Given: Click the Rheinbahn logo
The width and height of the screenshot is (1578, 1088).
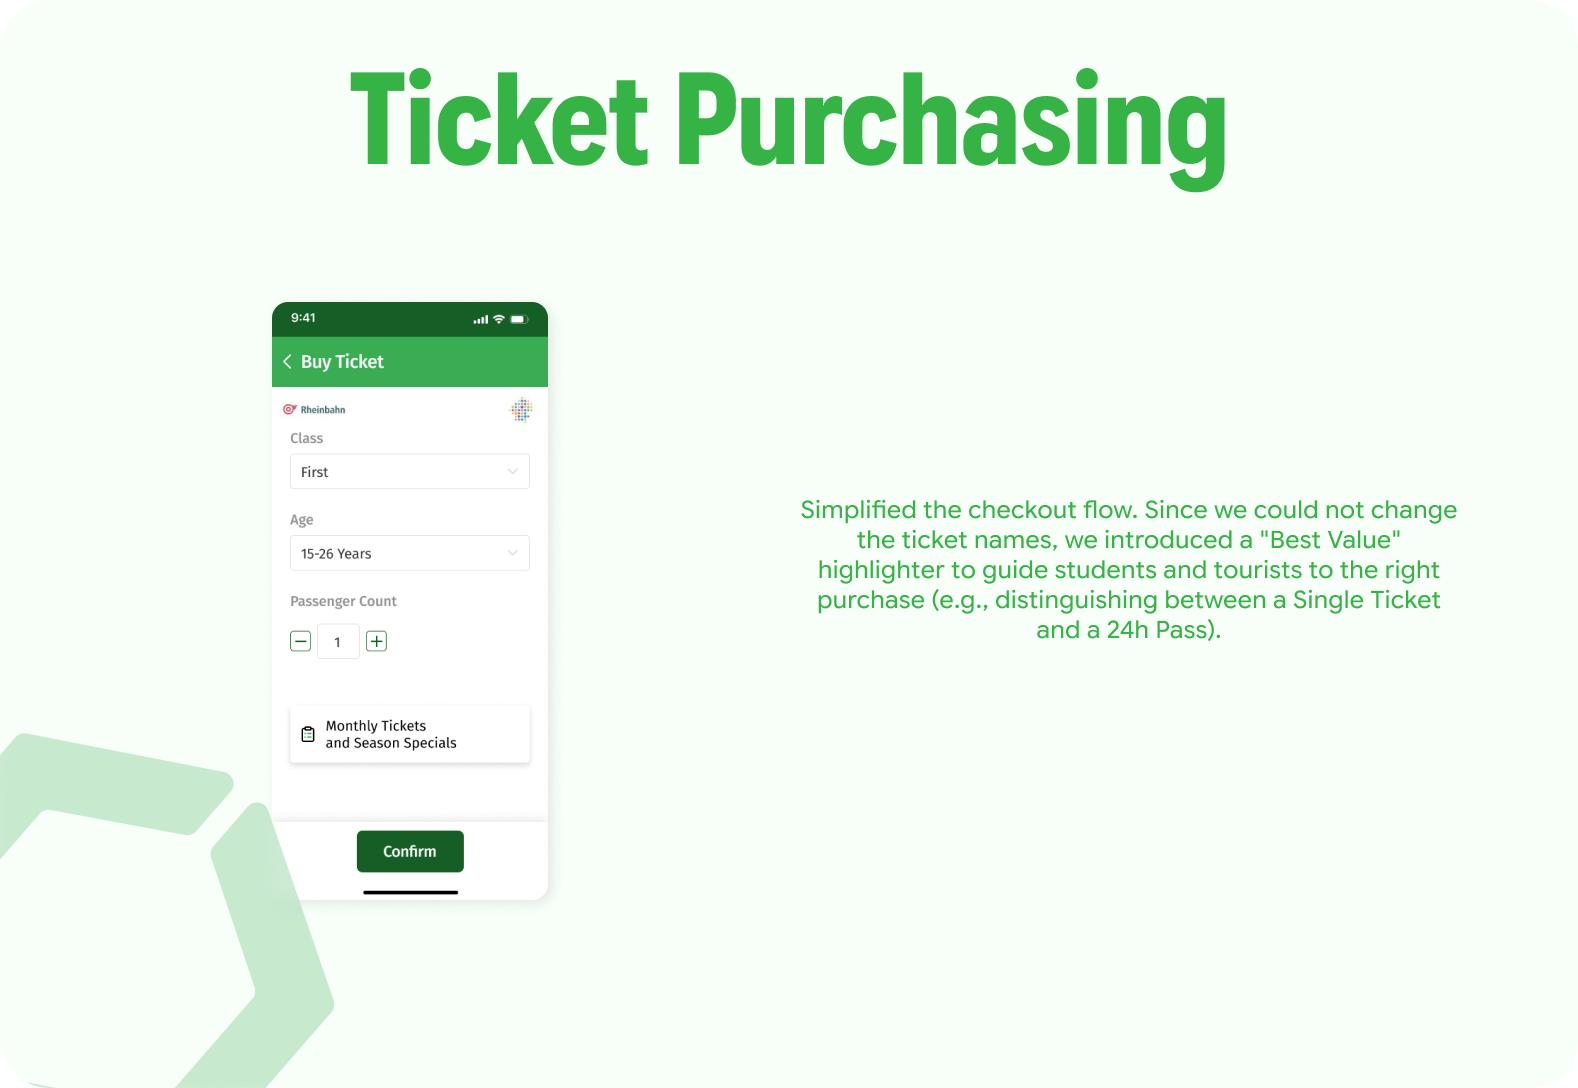Looking at the screenshot, I should coord(314,410).
